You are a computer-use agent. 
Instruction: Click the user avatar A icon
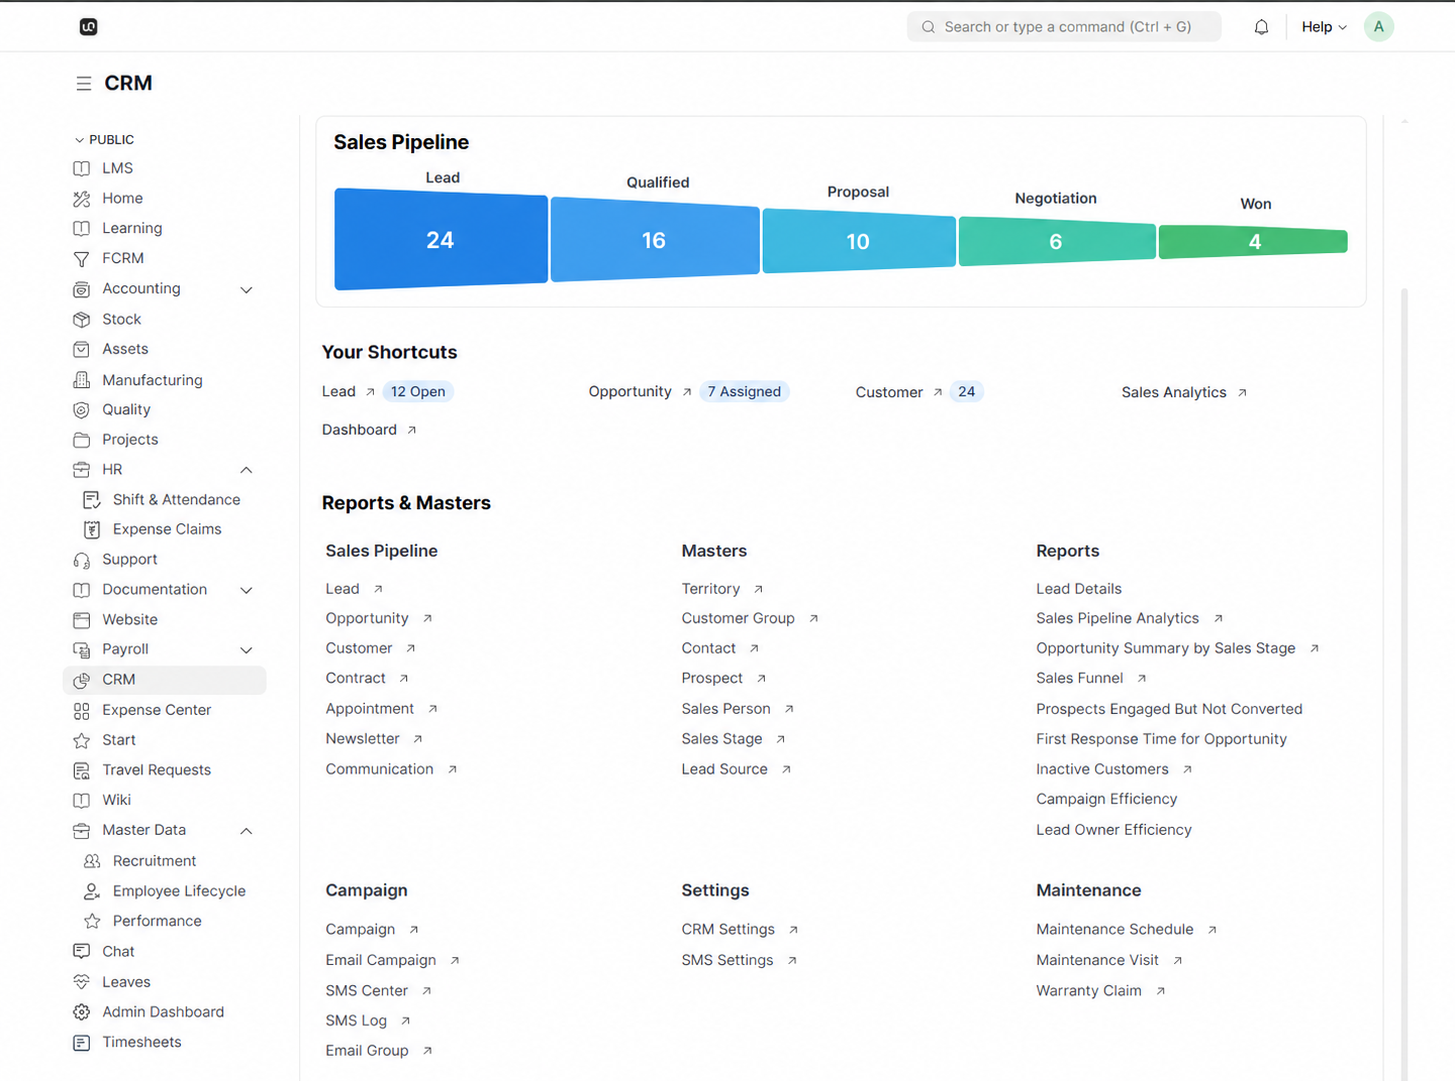tap(1378, 27)
